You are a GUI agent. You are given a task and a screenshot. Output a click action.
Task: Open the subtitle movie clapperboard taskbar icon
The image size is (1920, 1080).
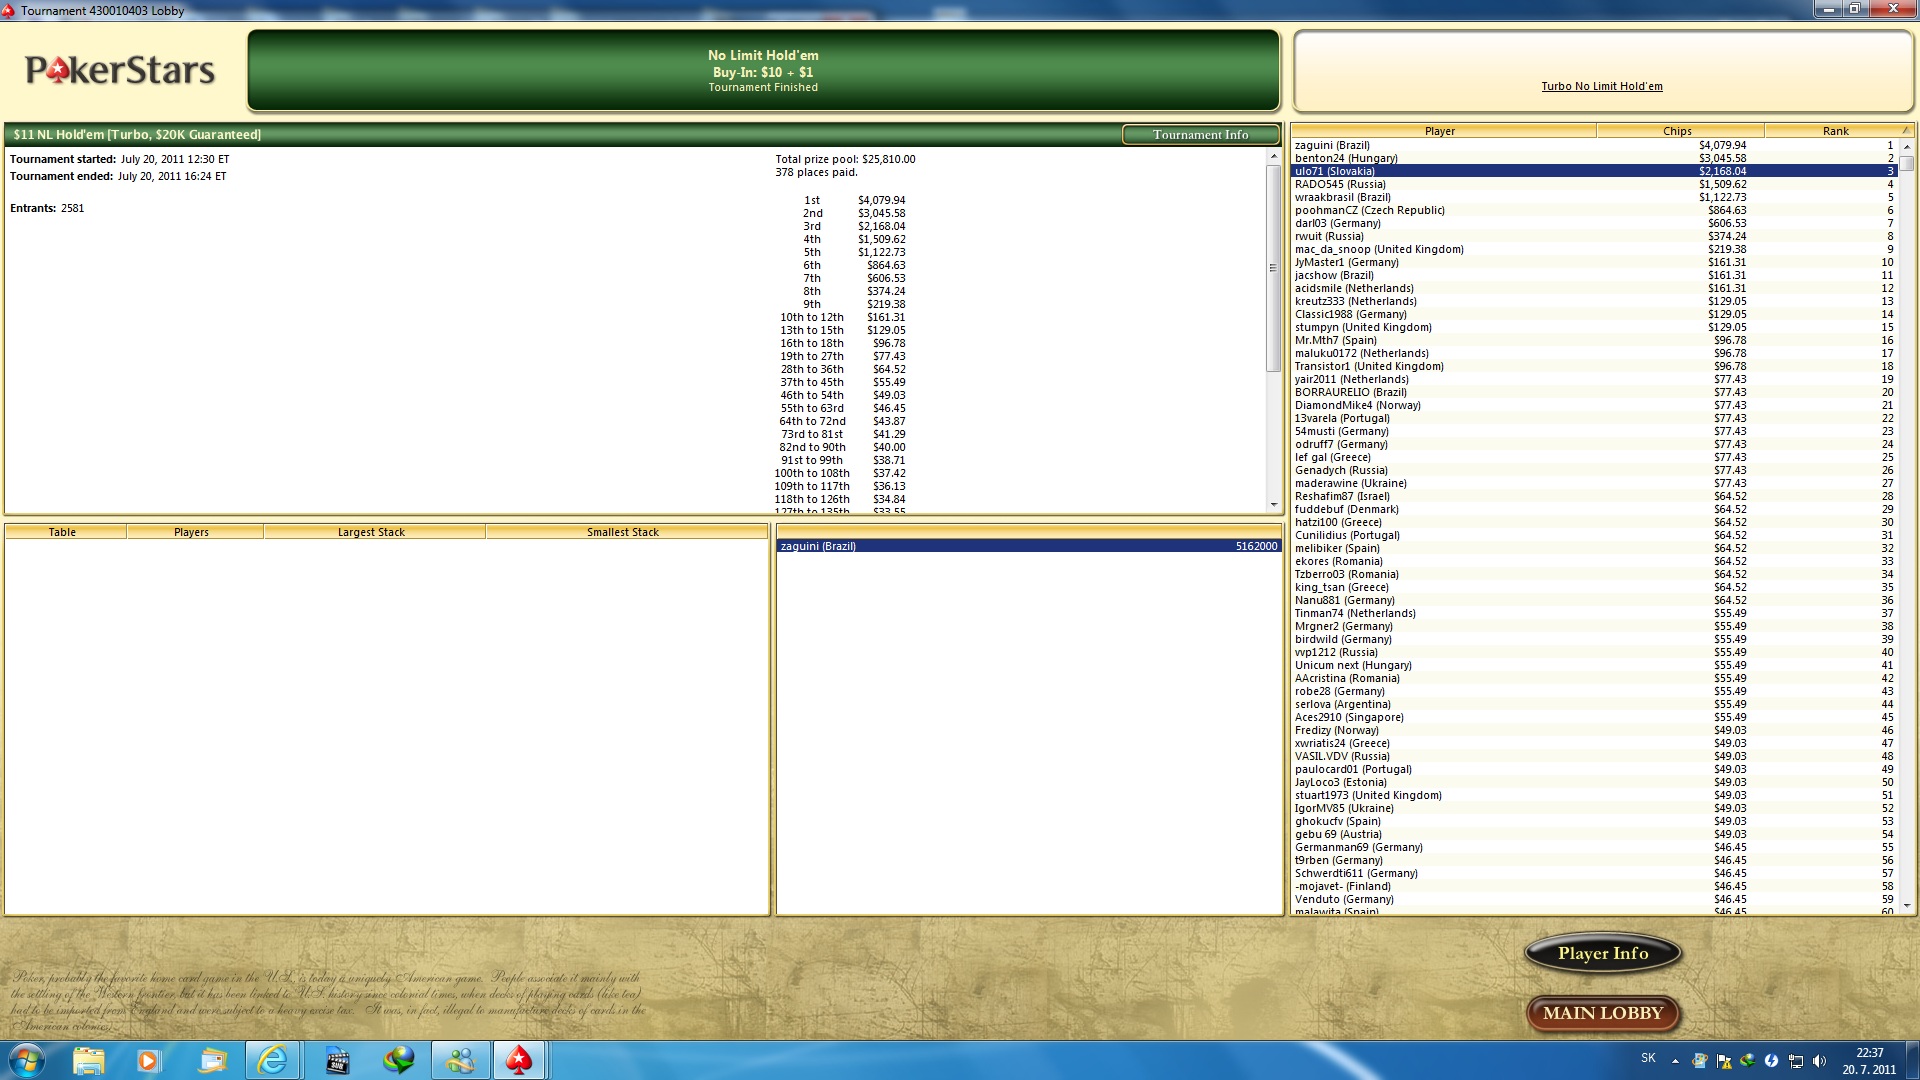pos(337,1060)
